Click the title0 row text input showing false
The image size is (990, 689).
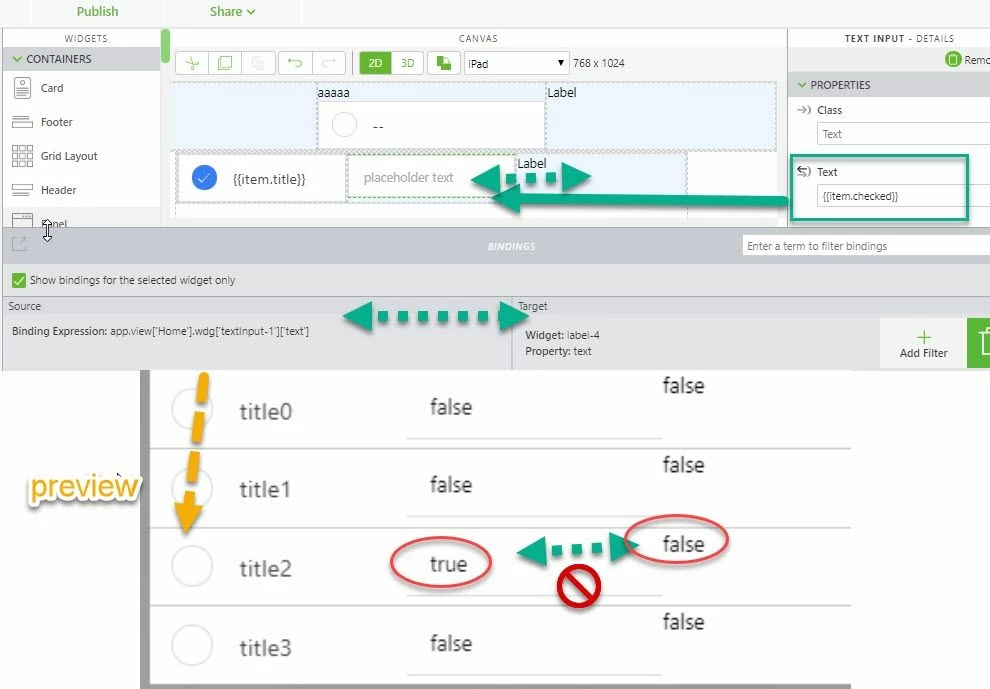pyautogui.click(x=534, y=409)
